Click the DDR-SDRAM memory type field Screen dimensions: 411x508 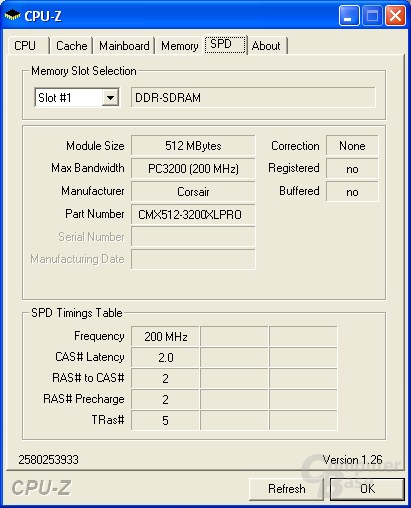(x=253, y=98)
